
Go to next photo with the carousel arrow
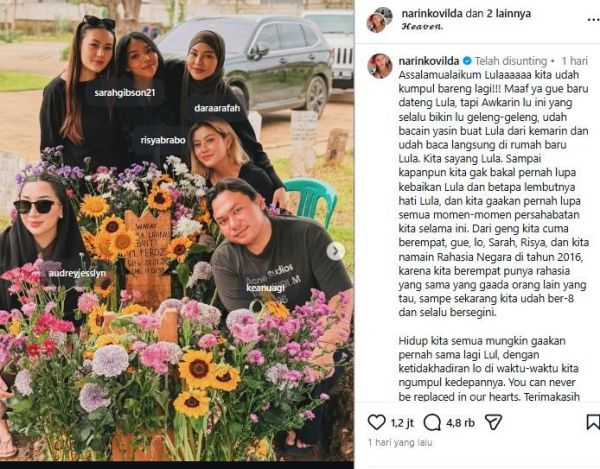(336, 251)
